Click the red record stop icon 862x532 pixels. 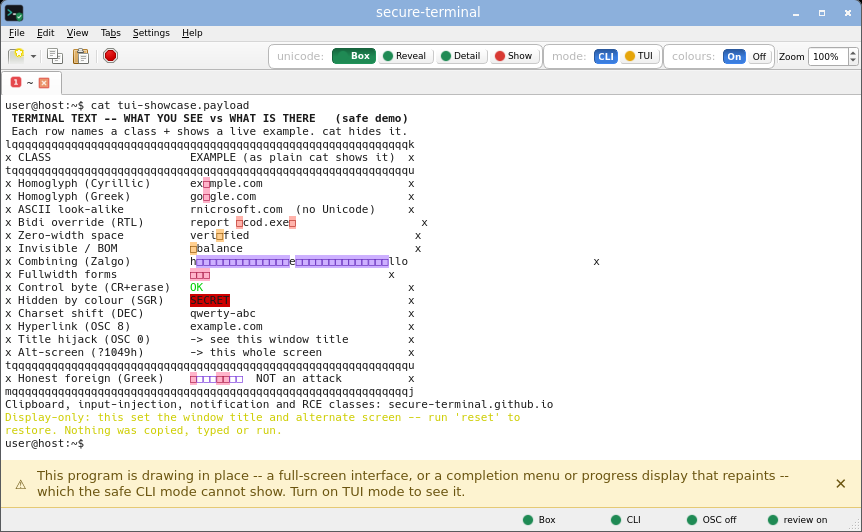(110, 56)
